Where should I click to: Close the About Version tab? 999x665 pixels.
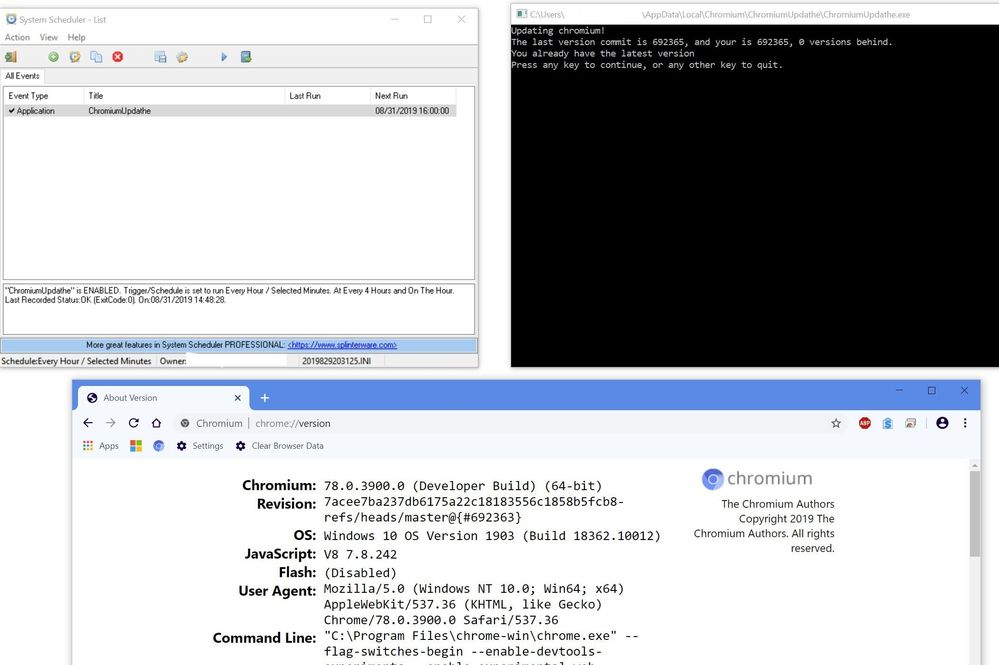pyautogui.click(x=238, y=397)
